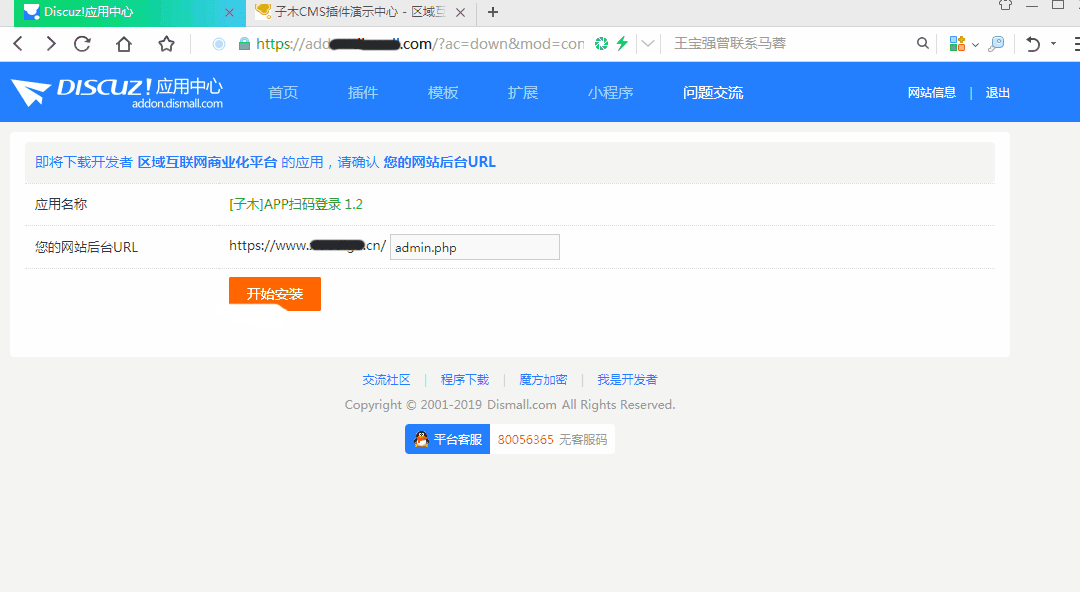Reload the current page
Viewport: 1080px width, 592px height.
[83, 44]
